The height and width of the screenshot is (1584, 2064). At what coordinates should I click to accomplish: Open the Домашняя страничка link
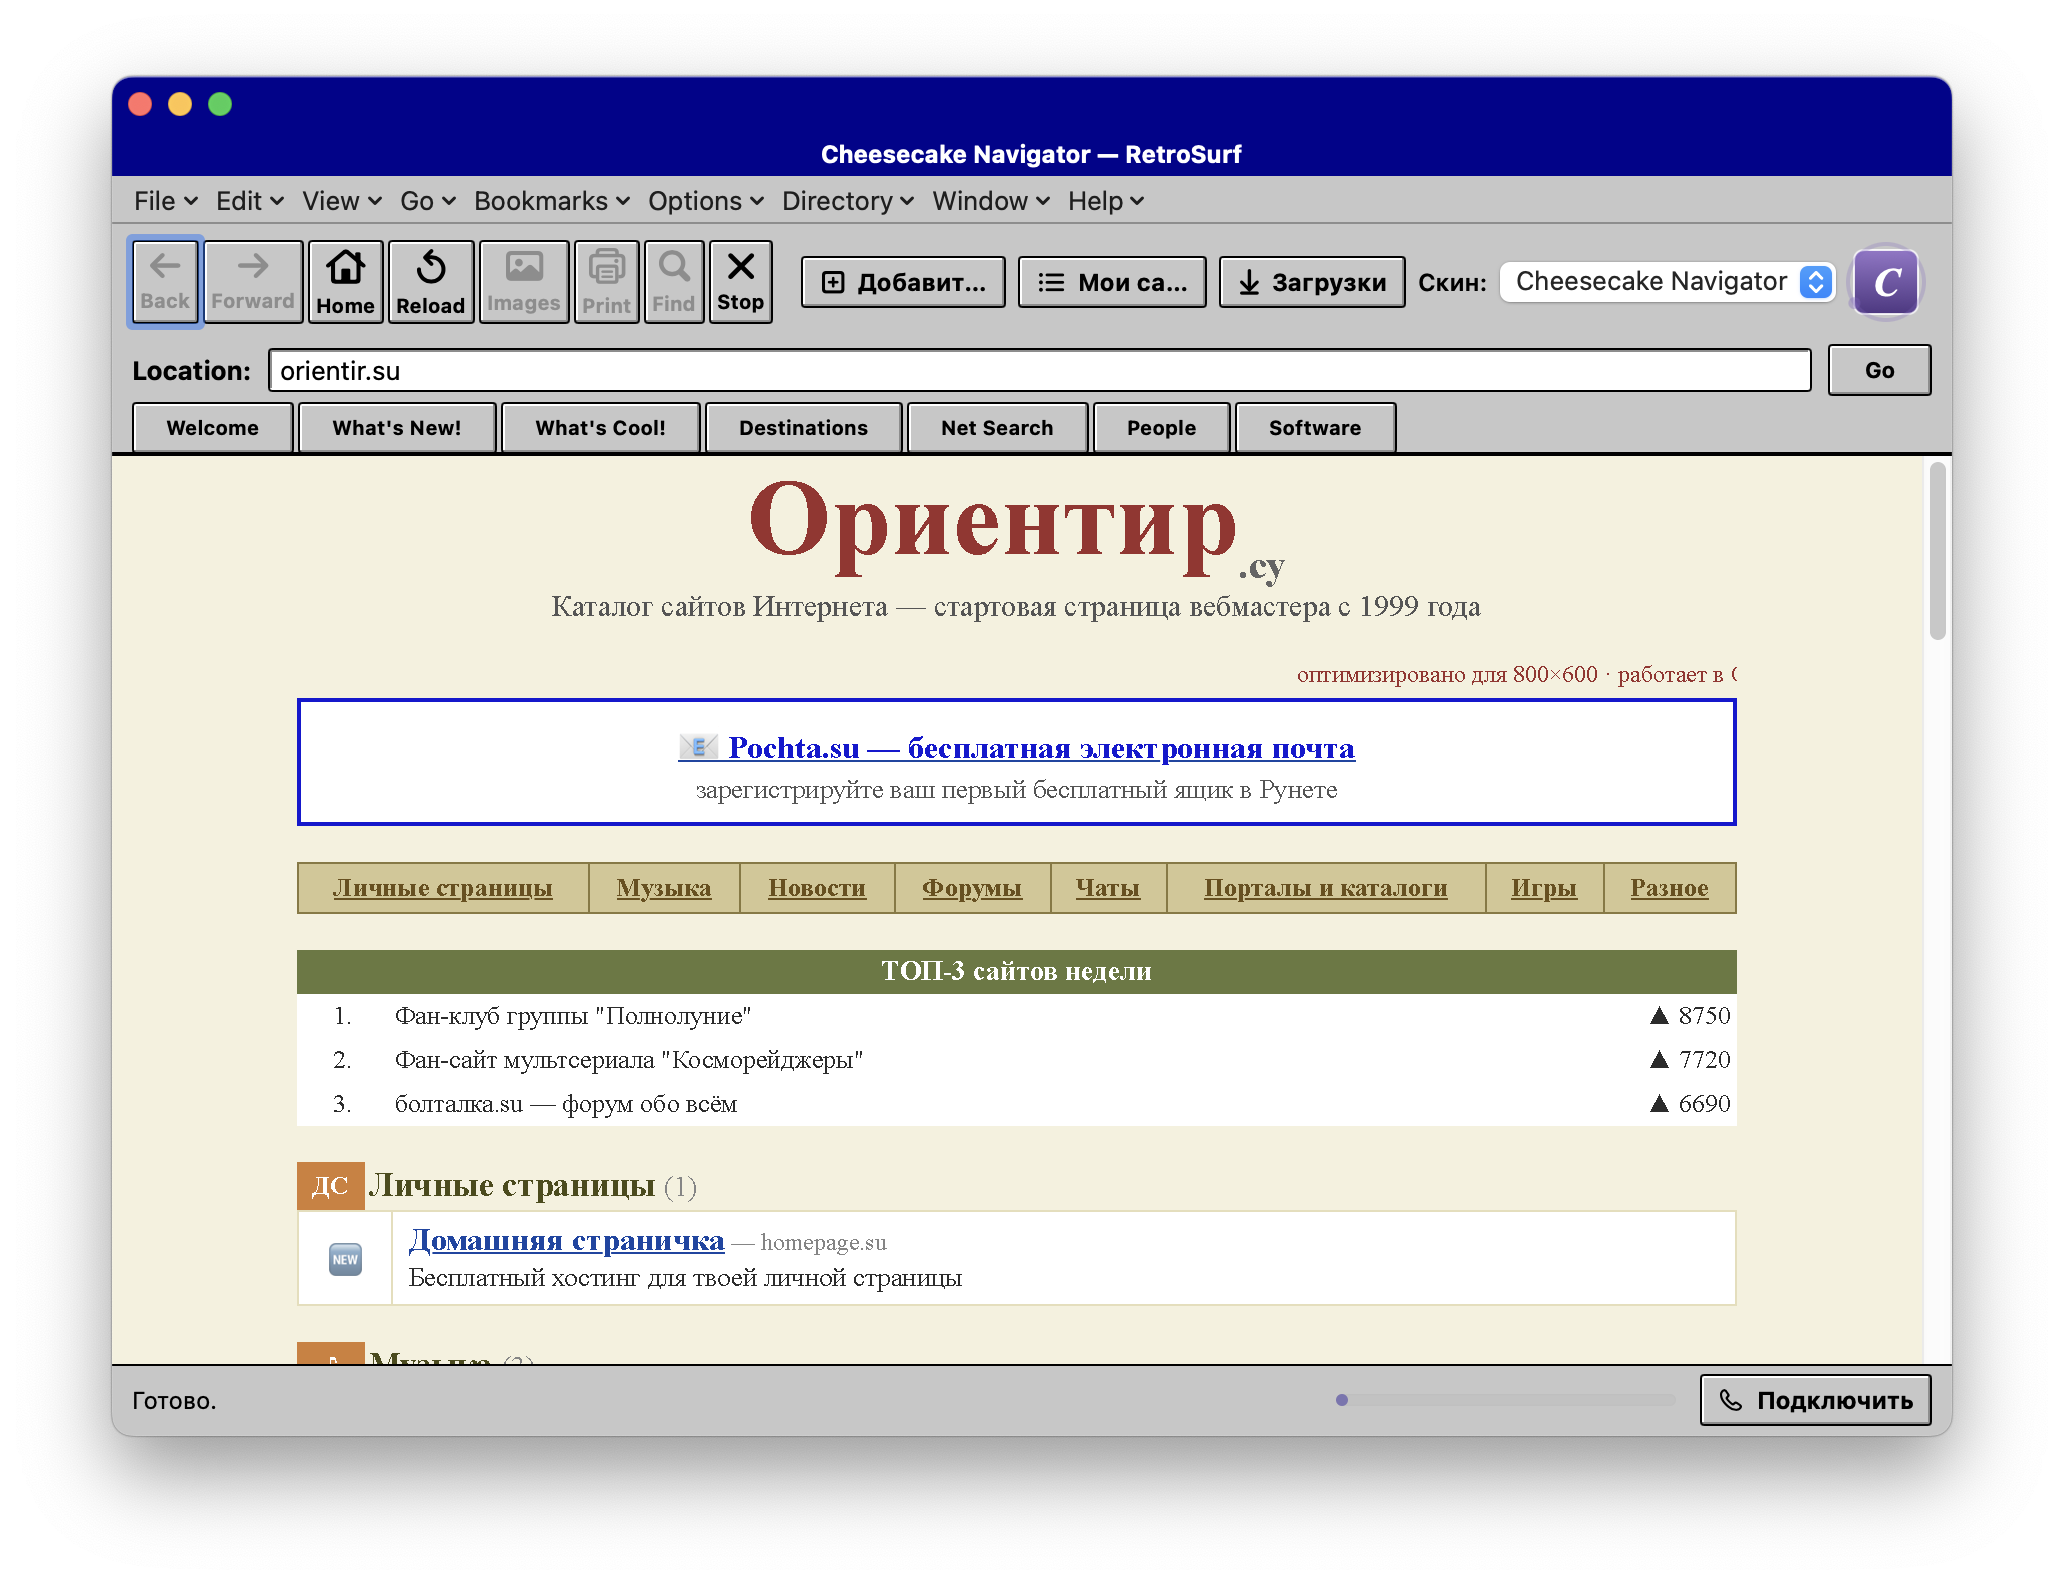(x=566, y=1240)
